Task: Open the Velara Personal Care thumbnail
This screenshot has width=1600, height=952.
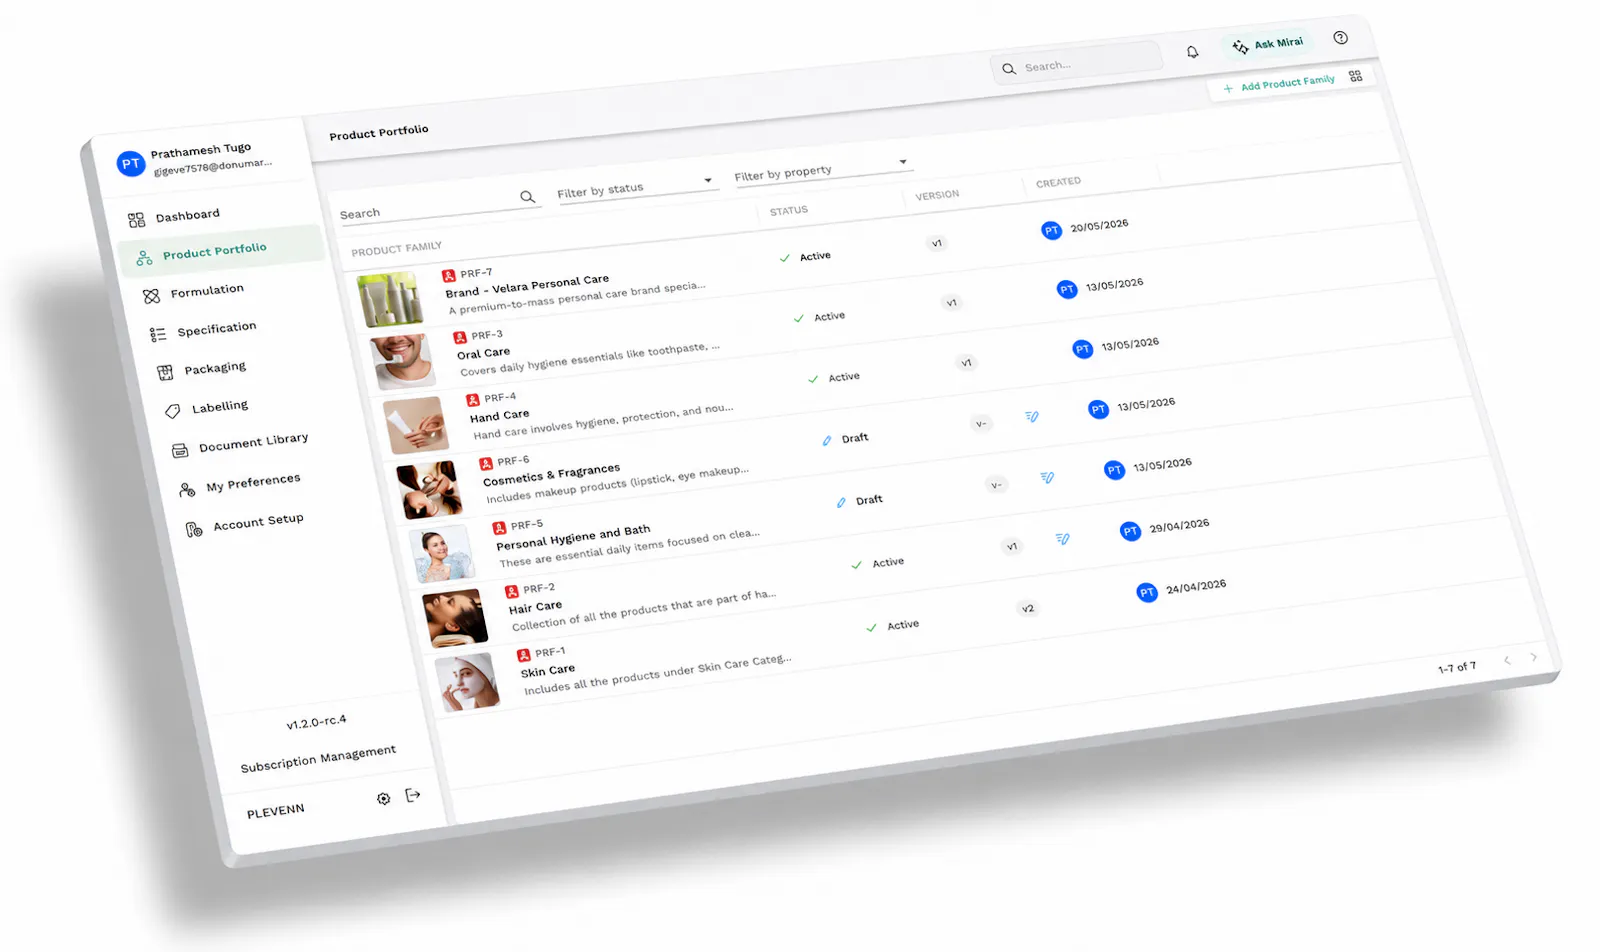Action: pyautogui.click(x=390, y=299)
